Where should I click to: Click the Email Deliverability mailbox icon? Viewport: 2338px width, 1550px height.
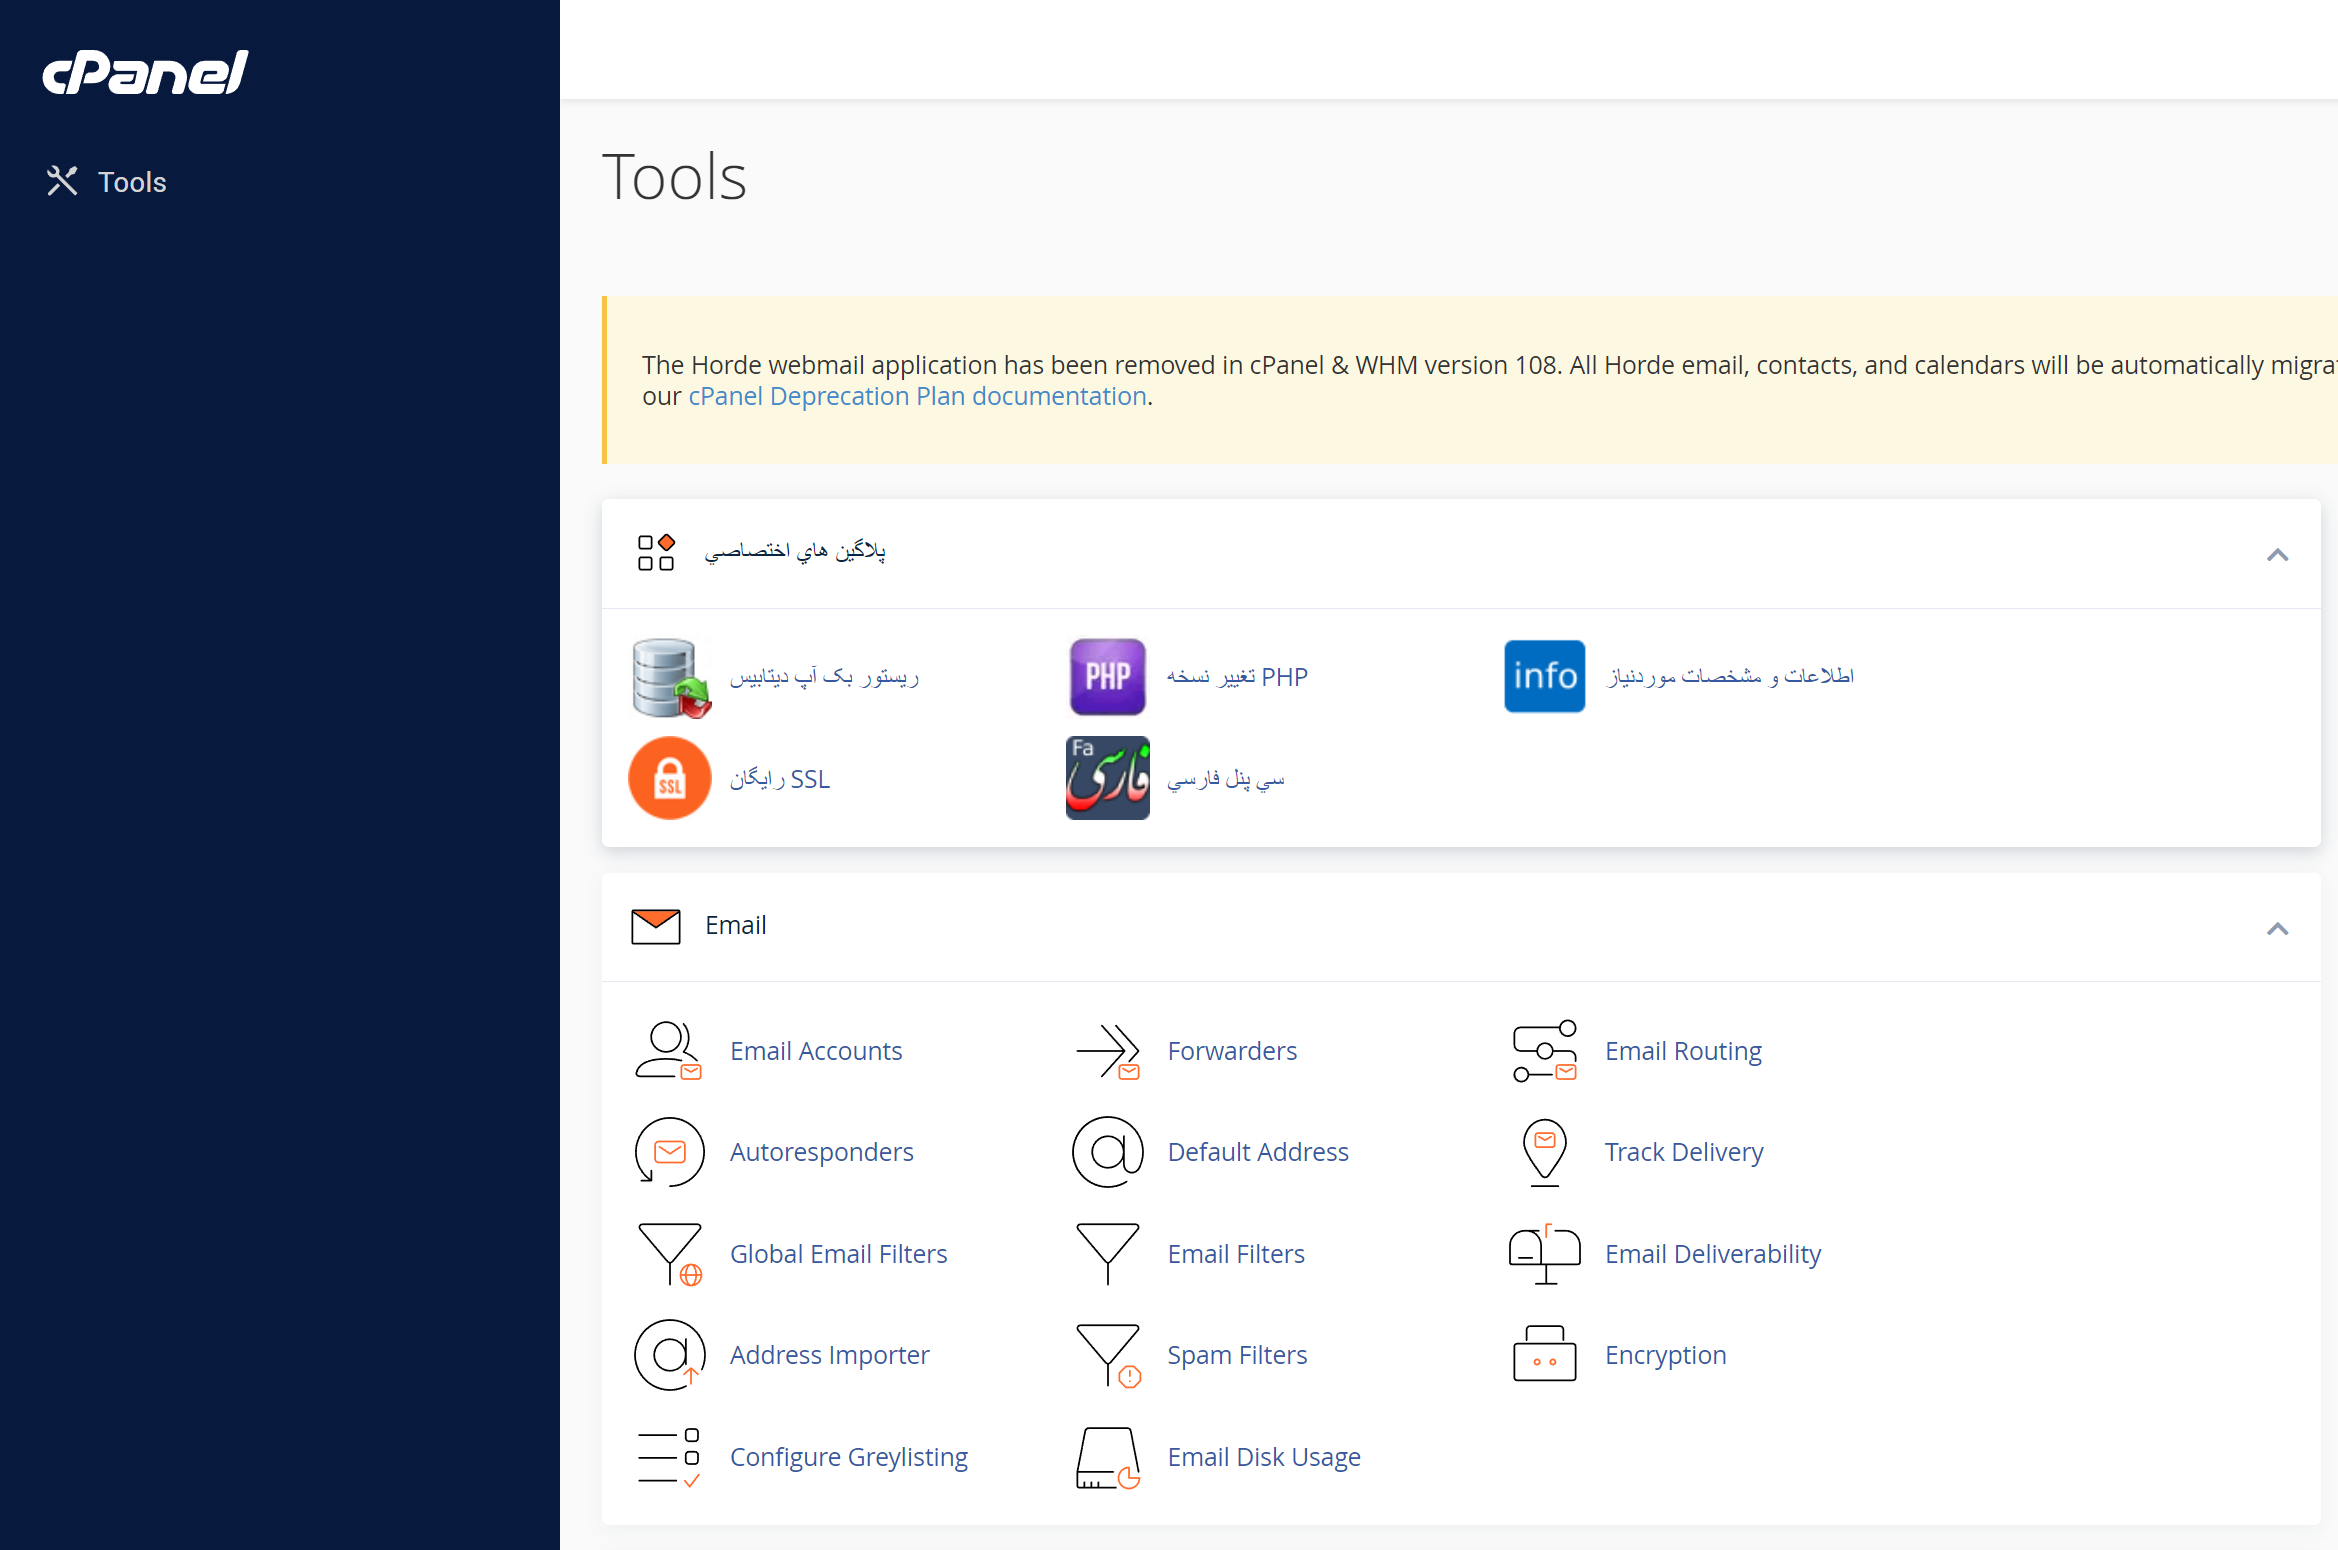1544,1254
